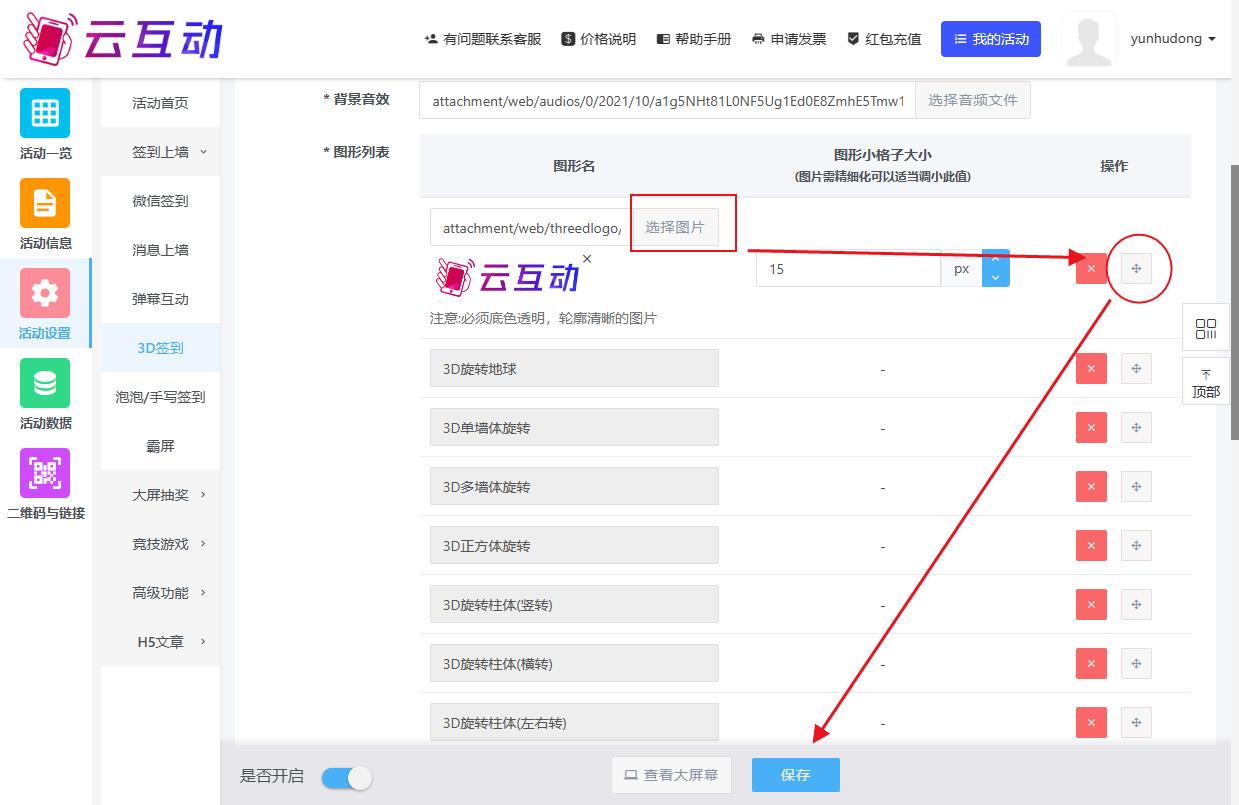Toggle the 是否开启 switch
The height and width of the screenshot is (805, 1239).
(347, 777)
